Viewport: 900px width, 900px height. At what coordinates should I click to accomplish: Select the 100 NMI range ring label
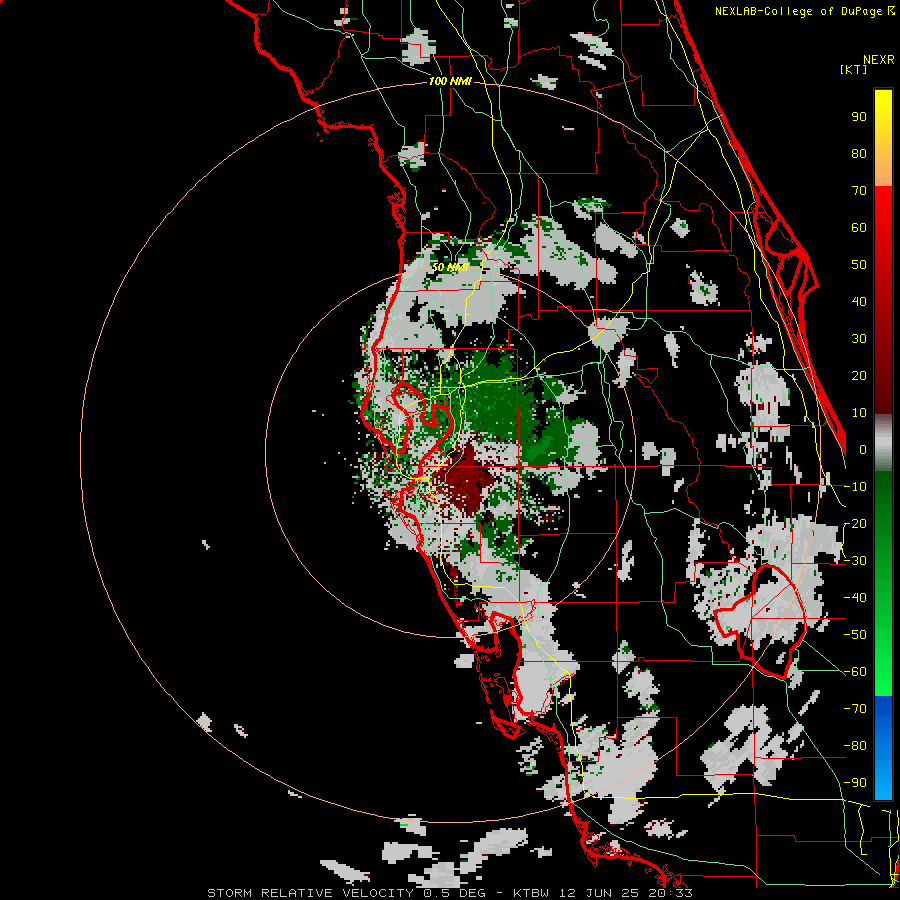[x=450, y=82]
